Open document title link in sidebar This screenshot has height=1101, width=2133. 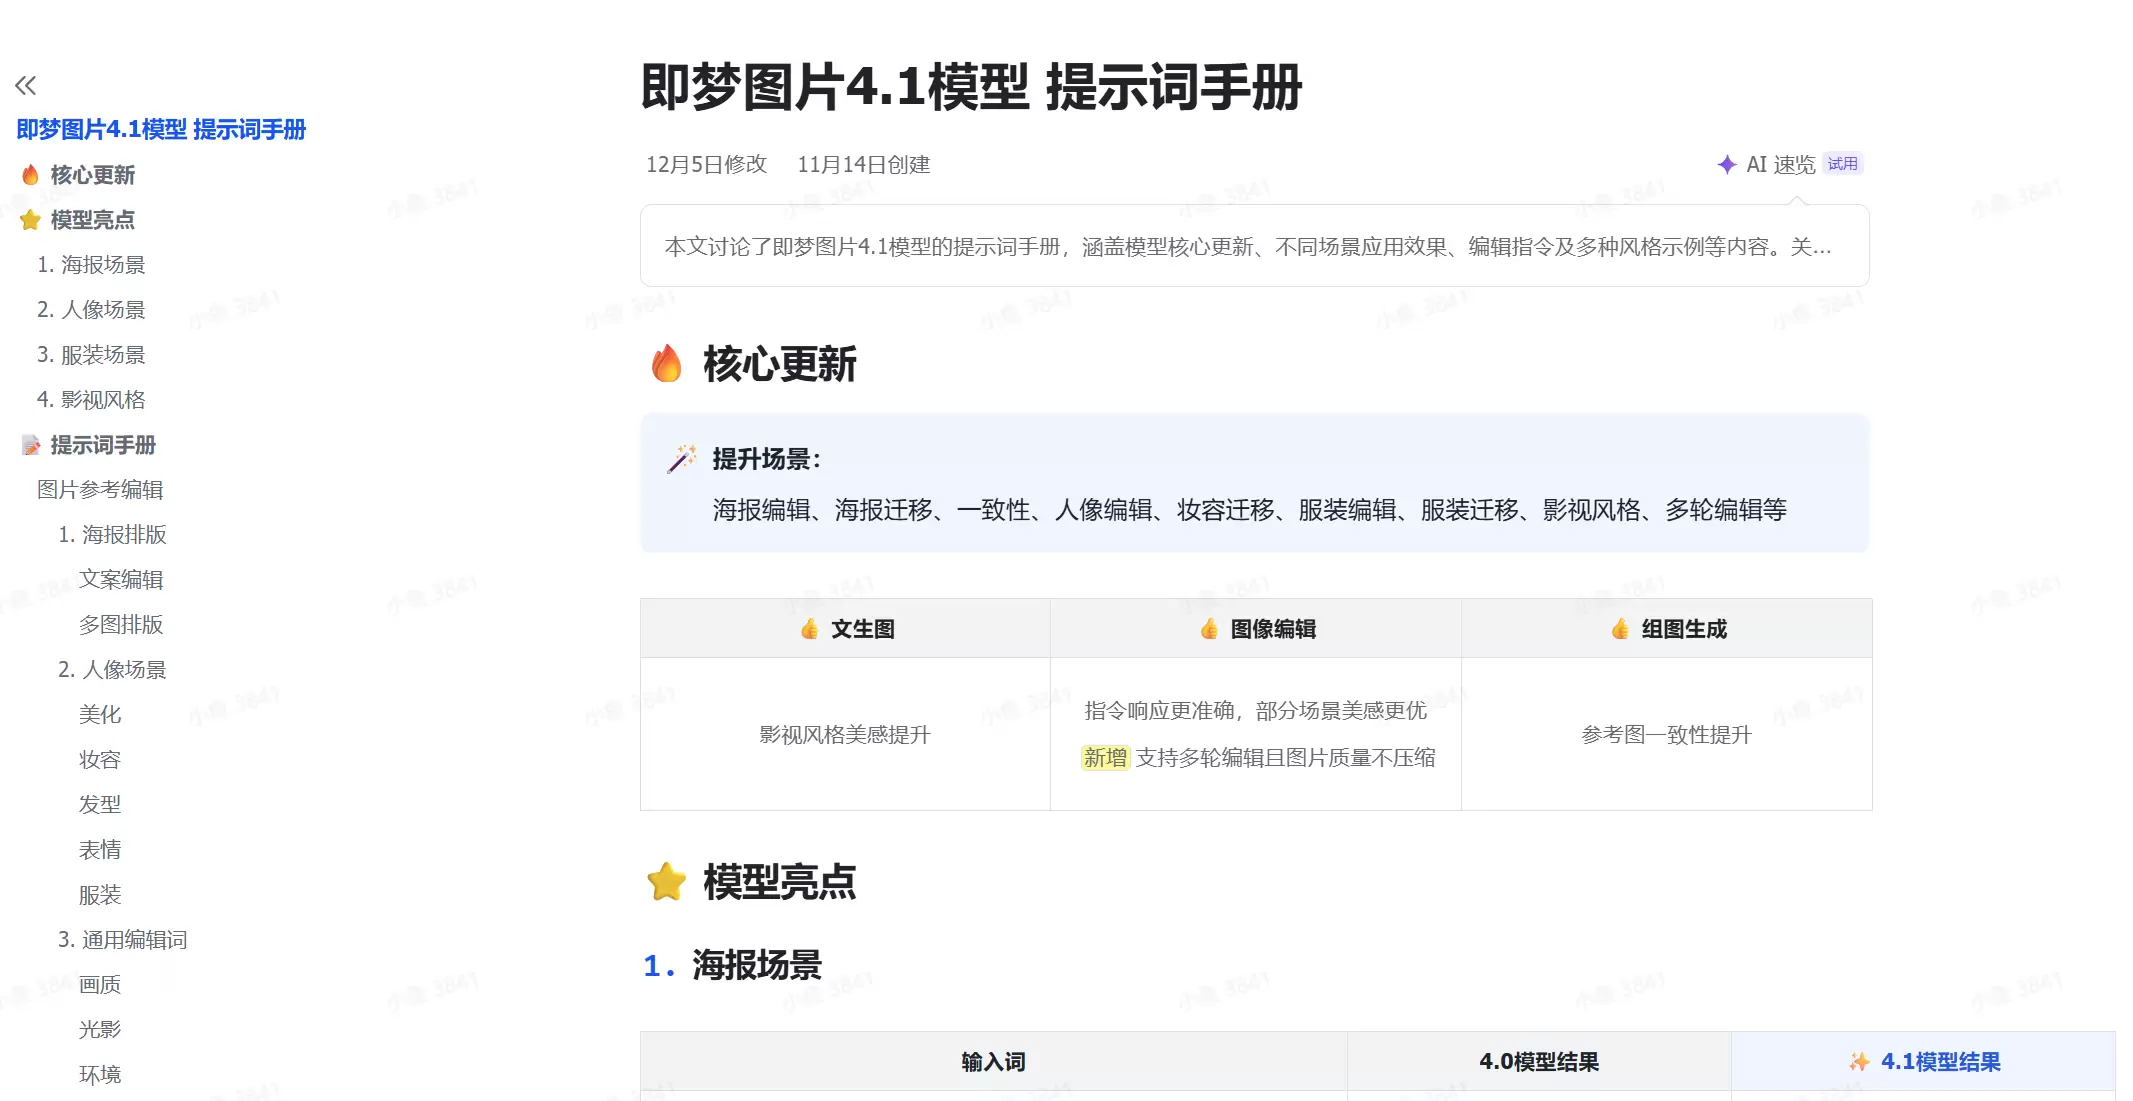coord(160,130)
